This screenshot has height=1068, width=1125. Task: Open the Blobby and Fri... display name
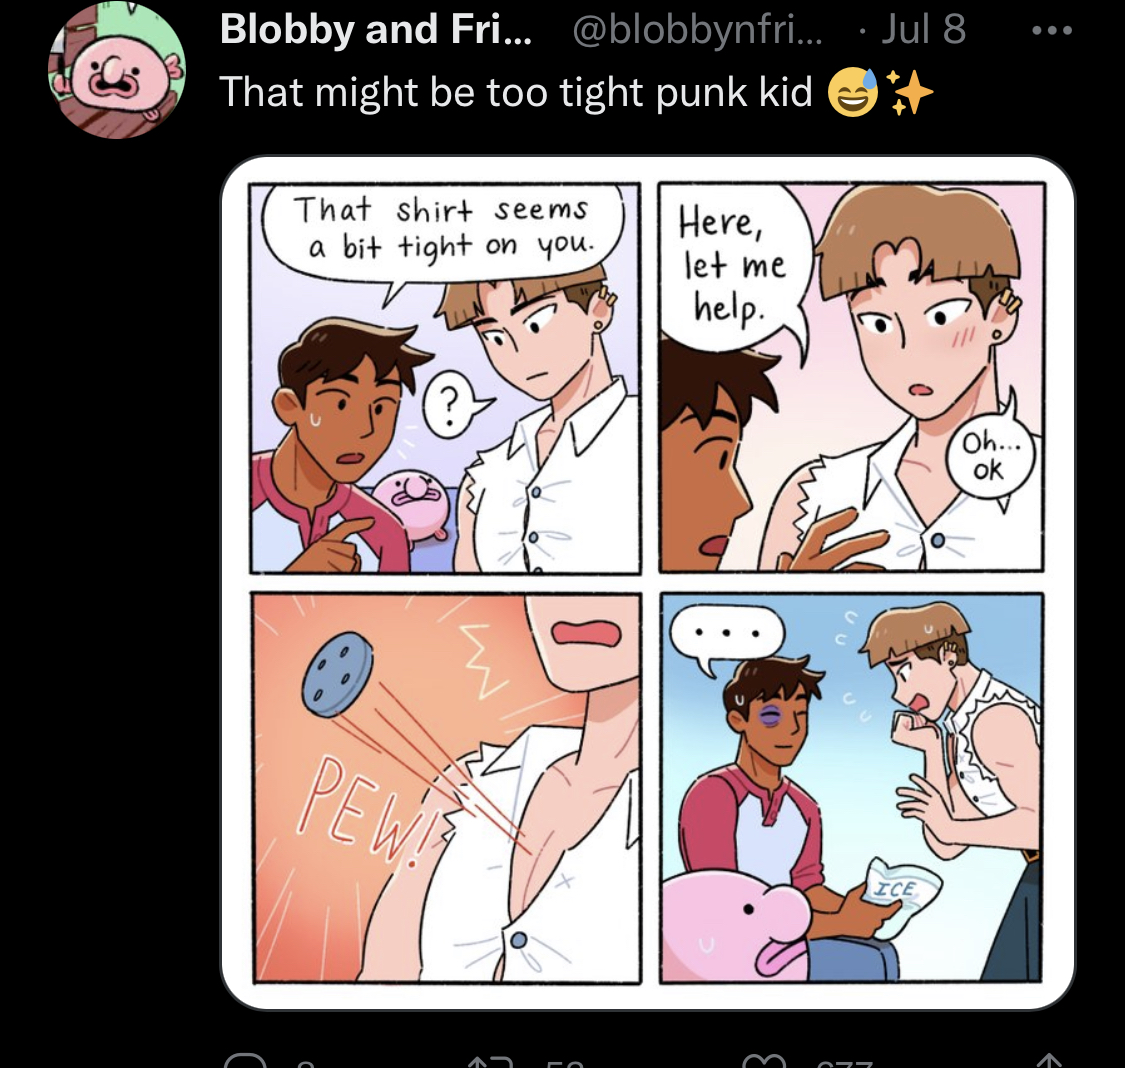click(376, 29)
